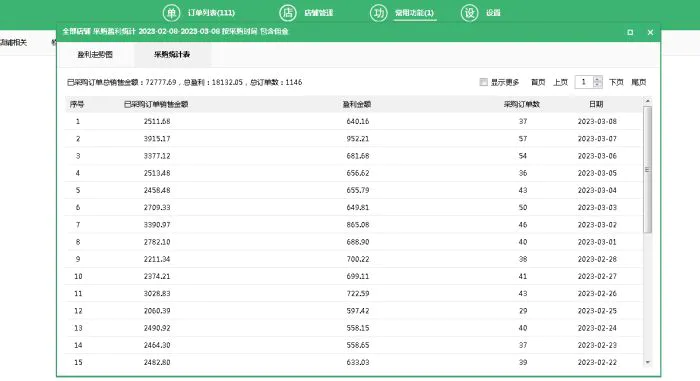The image size is (700, 381).
Task: Sort by 已采购订单销售金额 column header
Action: click(156, 104)
